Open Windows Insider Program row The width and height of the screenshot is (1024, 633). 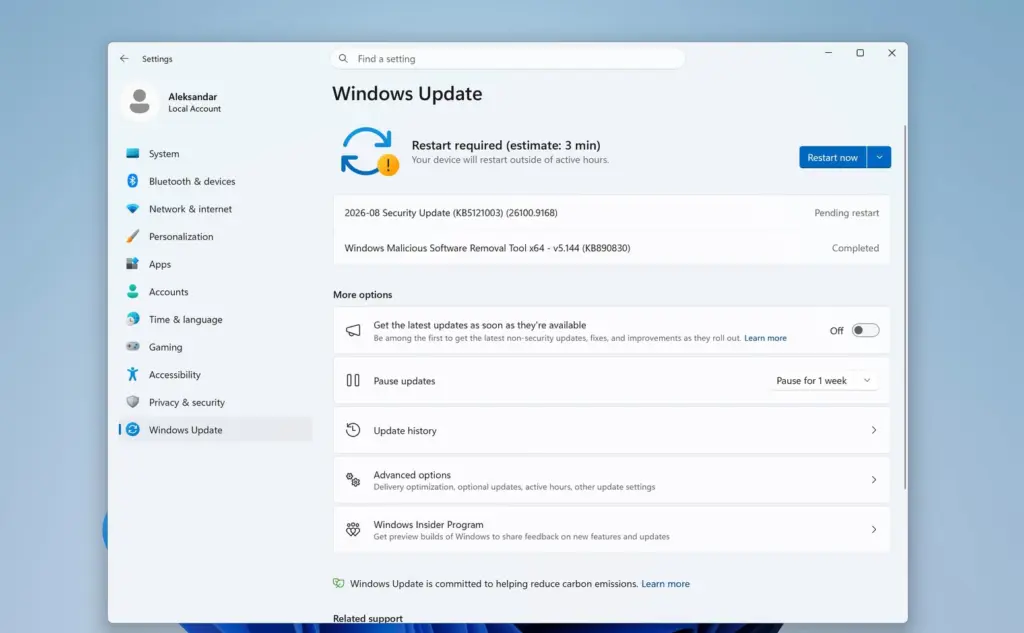pyautogui.click(x=611, y=529)
